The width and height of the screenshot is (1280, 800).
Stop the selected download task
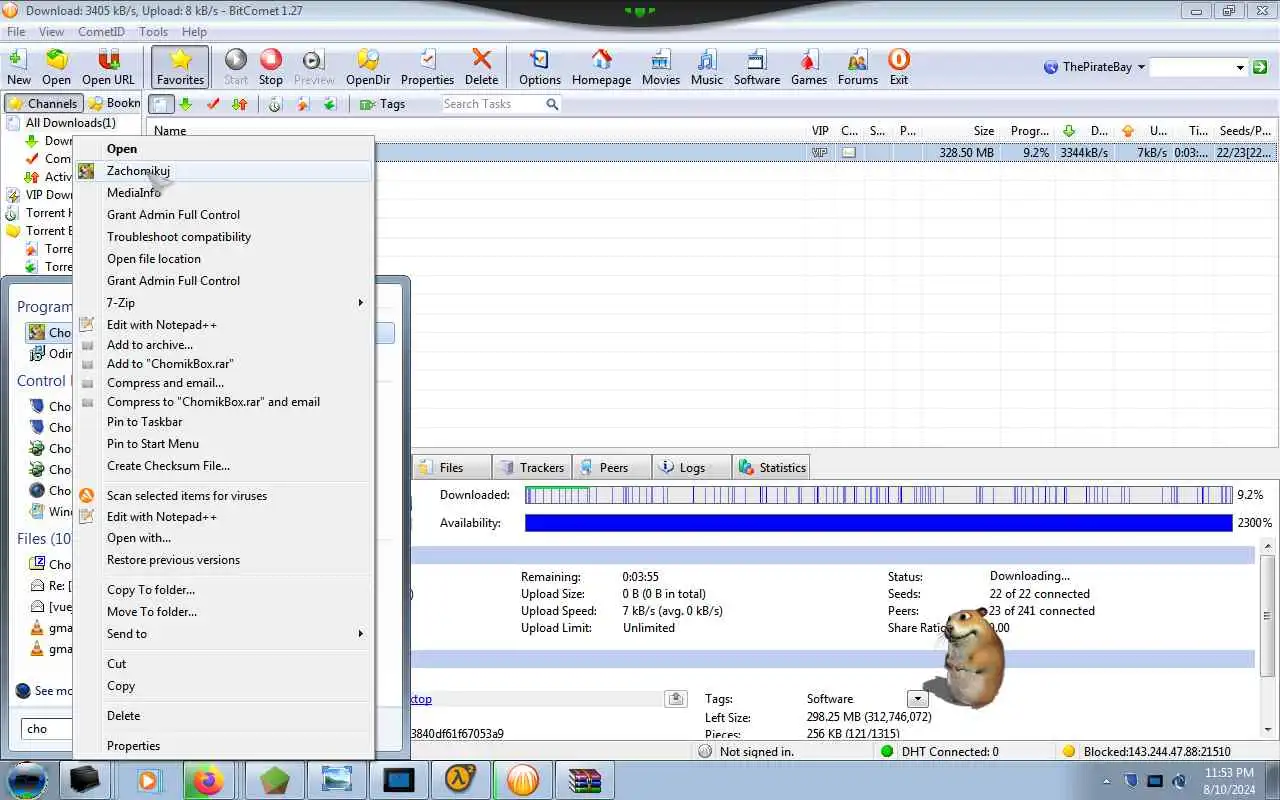coord(271,67)
